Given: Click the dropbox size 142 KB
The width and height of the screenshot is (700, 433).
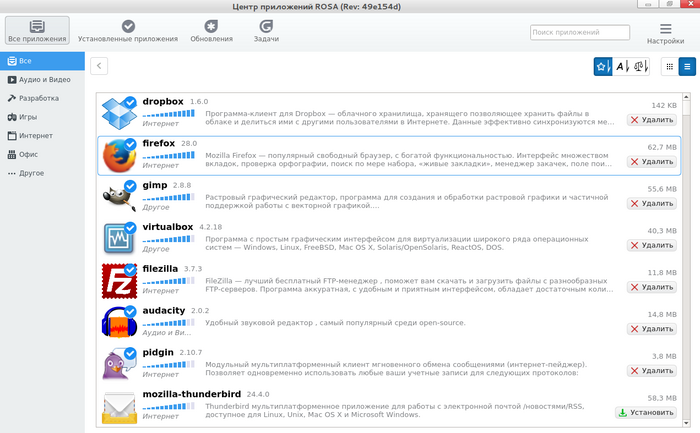Looking at the screenshot, I should pos(664,105).
